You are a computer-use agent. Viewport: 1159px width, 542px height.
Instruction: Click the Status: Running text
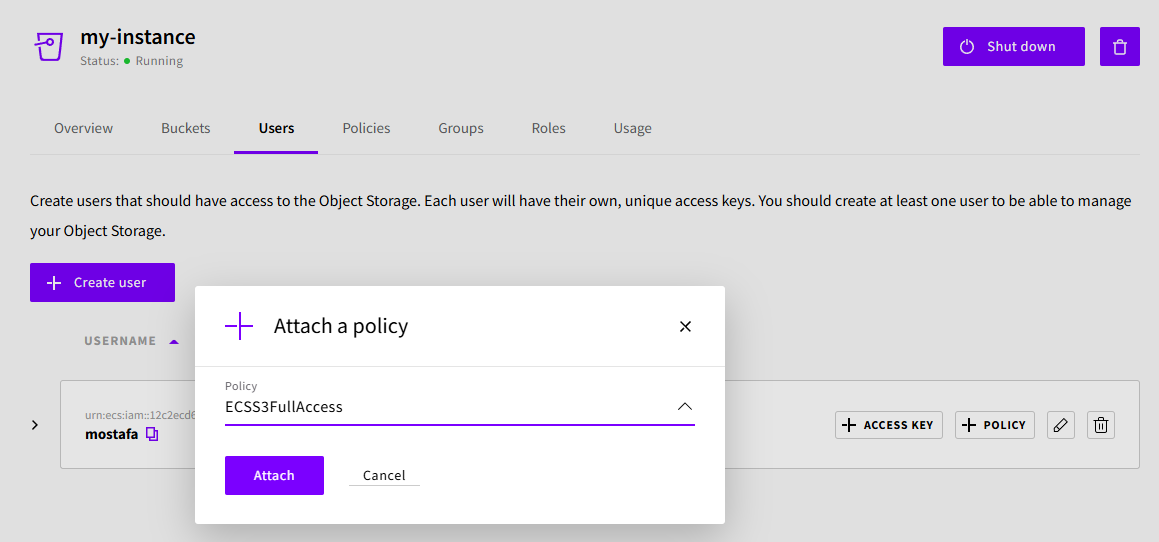(x=132, y=61)
